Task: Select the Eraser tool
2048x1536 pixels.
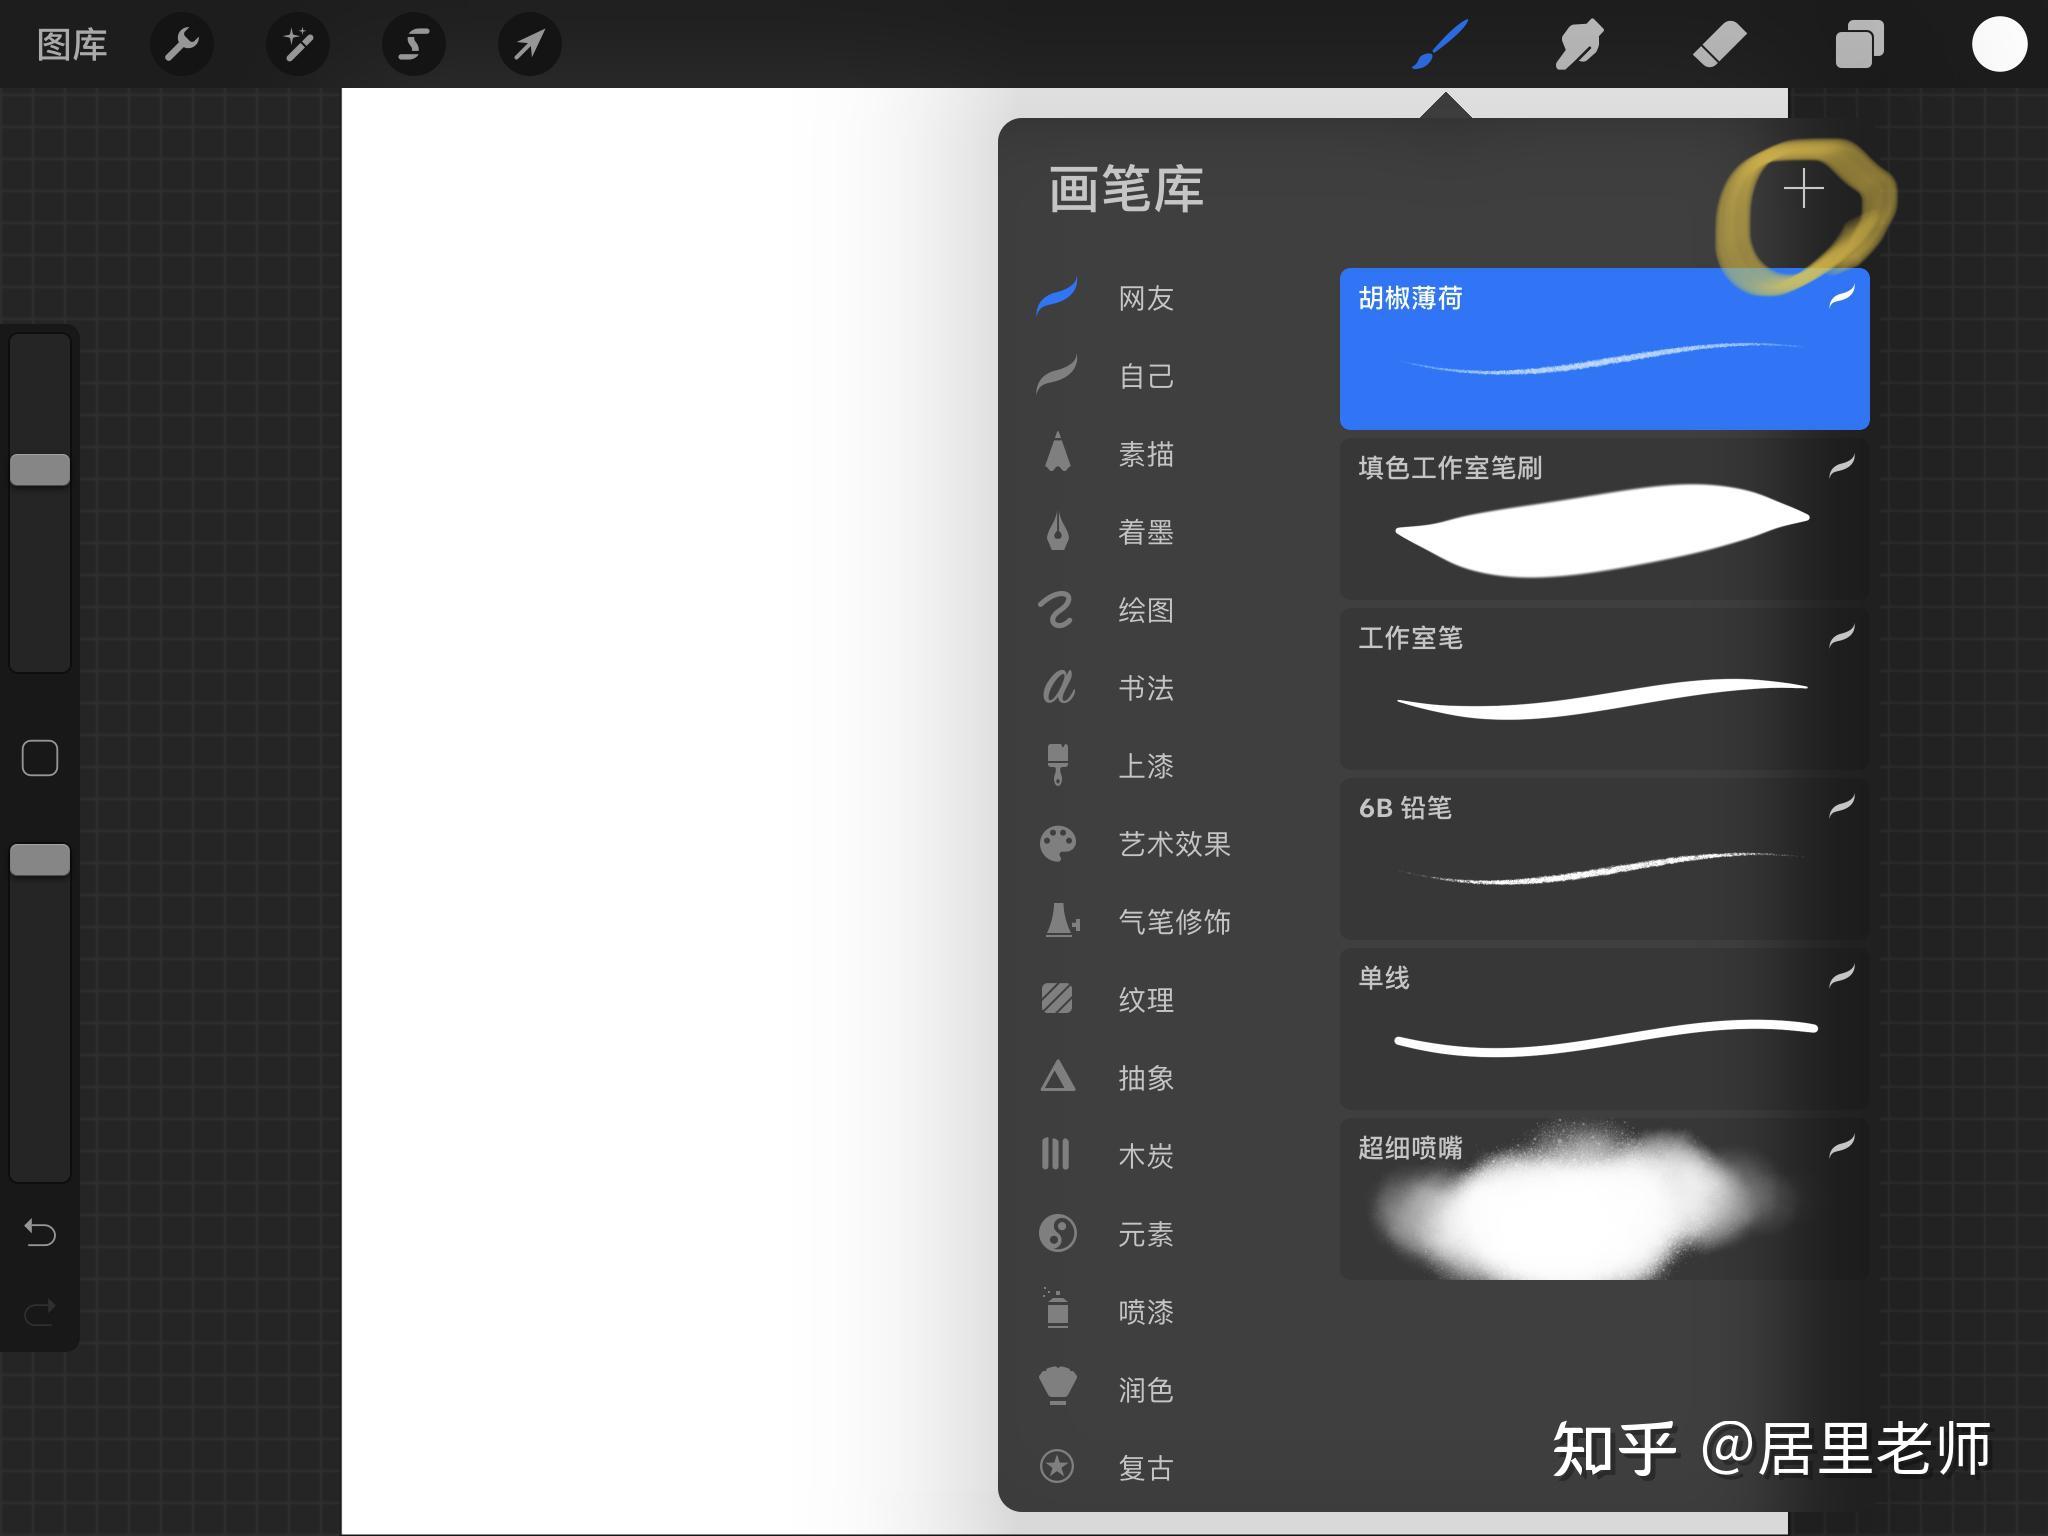Action: [1719, 45]
